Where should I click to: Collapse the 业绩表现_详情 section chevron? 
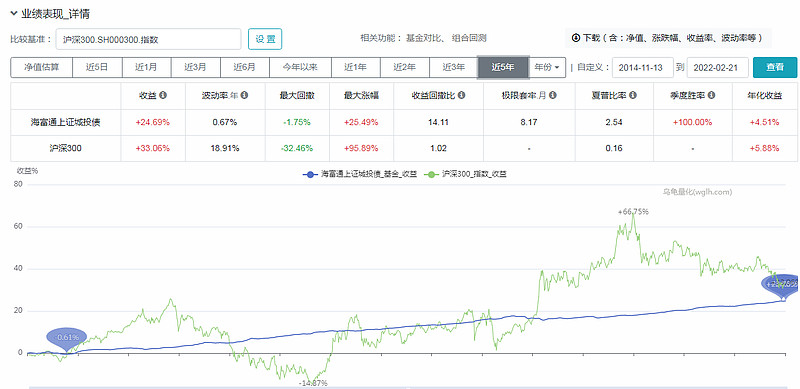[14, 14]
